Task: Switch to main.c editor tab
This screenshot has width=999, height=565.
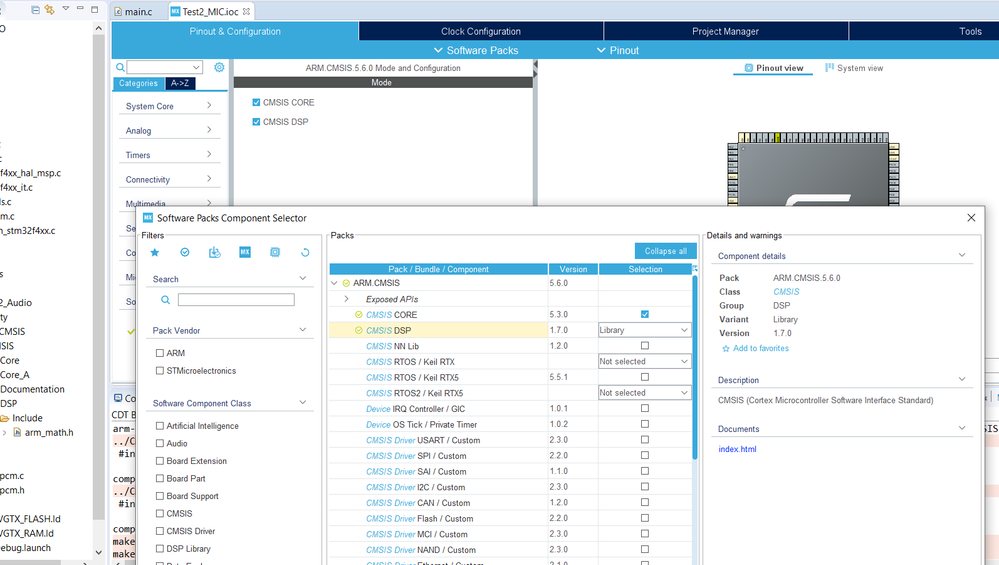Action: click(x=133, y=11)
